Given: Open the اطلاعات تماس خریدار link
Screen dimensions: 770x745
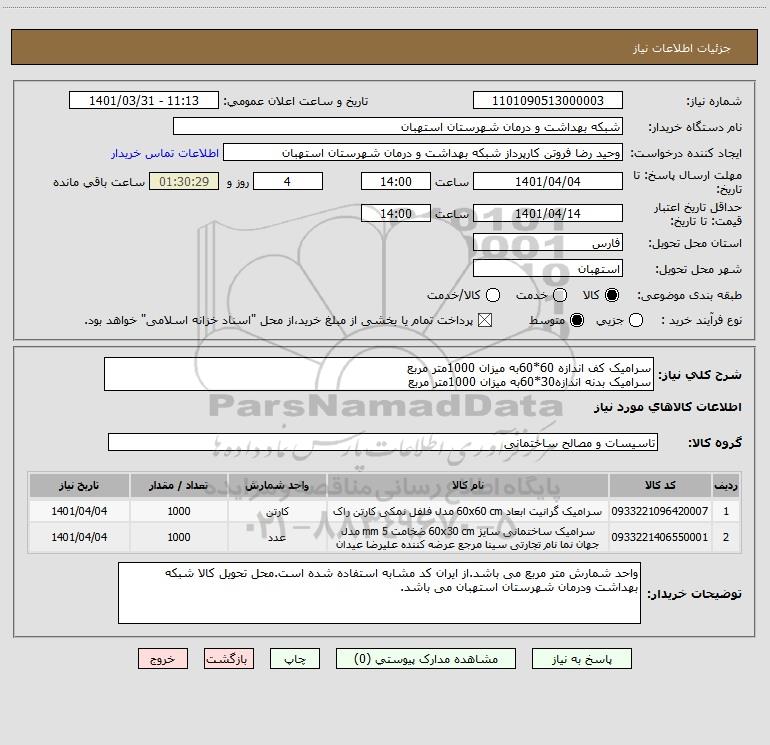Looking at the screenshot, I should 165,153.
